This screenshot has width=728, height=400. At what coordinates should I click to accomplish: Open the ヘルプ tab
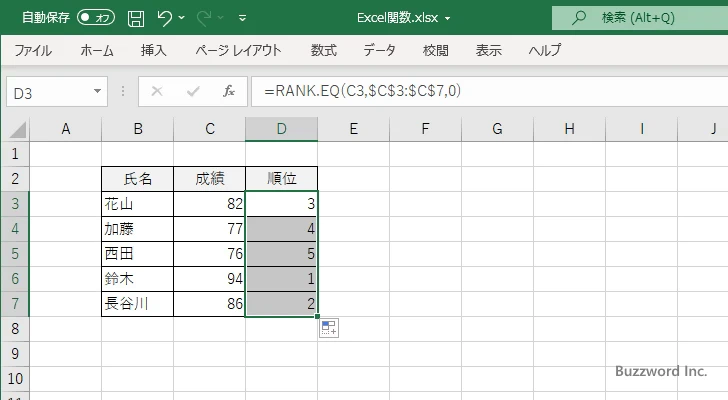click(x=545, y=50)
